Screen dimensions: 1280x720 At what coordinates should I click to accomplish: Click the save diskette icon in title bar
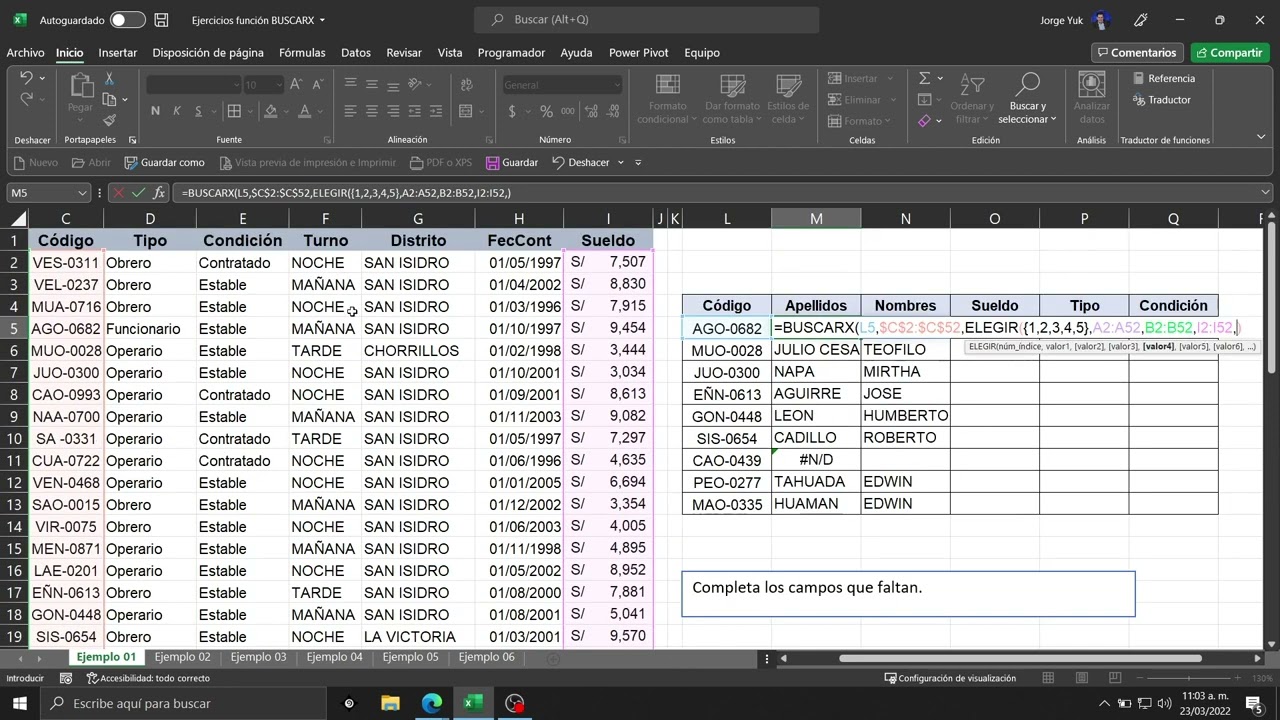[162, 20]
